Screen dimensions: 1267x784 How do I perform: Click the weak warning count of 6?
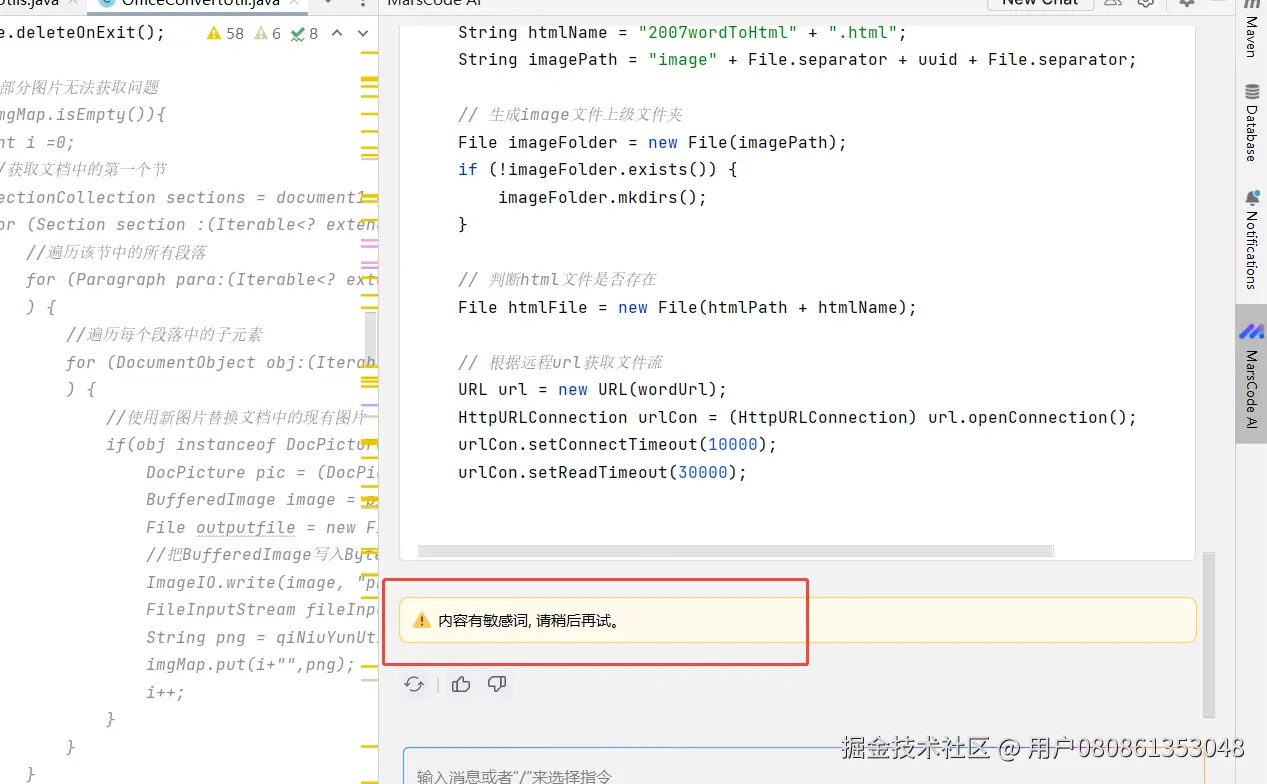tap(268, 33)
